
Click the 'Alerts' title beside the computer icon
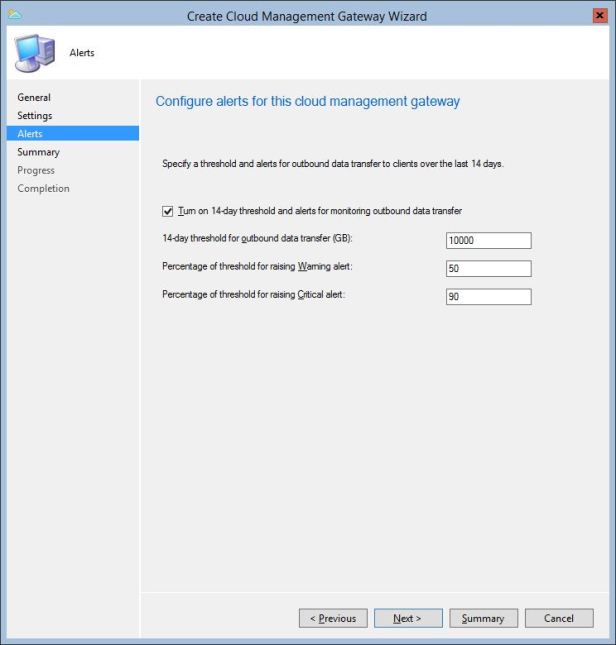click(x=82, y=53)
